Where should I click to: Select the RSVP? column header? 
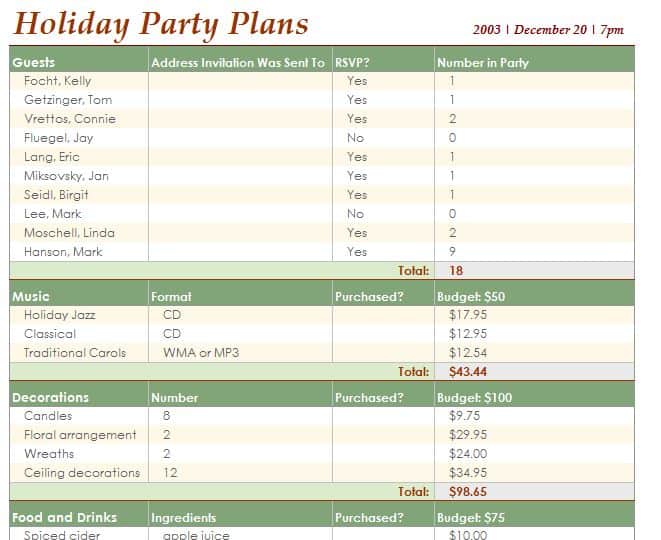383,62
